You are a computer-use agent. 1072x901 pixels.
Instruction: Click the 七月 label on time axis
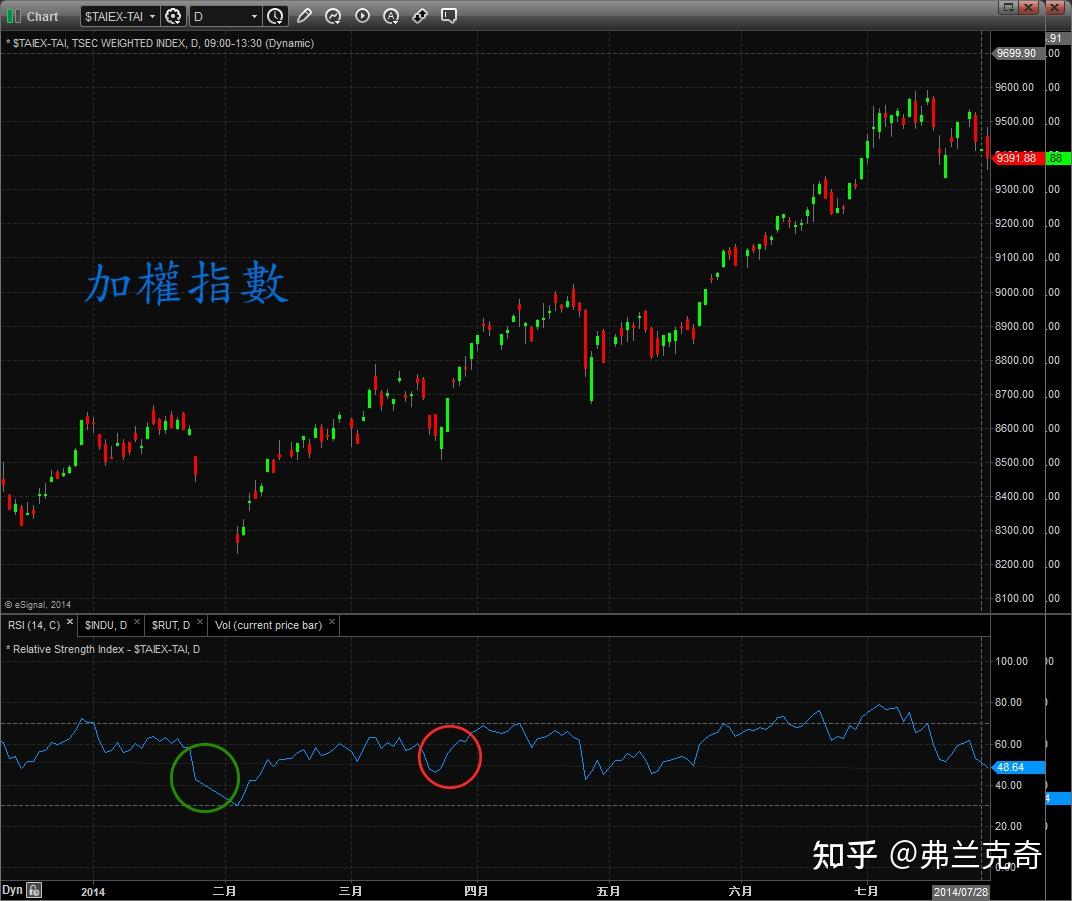click(866, 891)
